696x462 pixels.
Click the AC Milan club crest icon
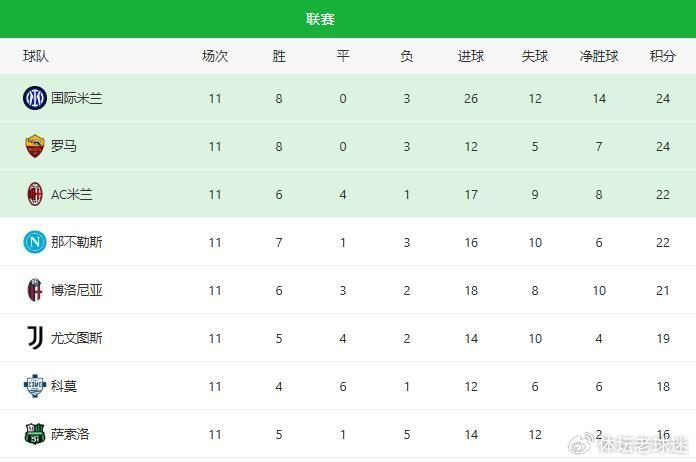click(x=35, y=194)
